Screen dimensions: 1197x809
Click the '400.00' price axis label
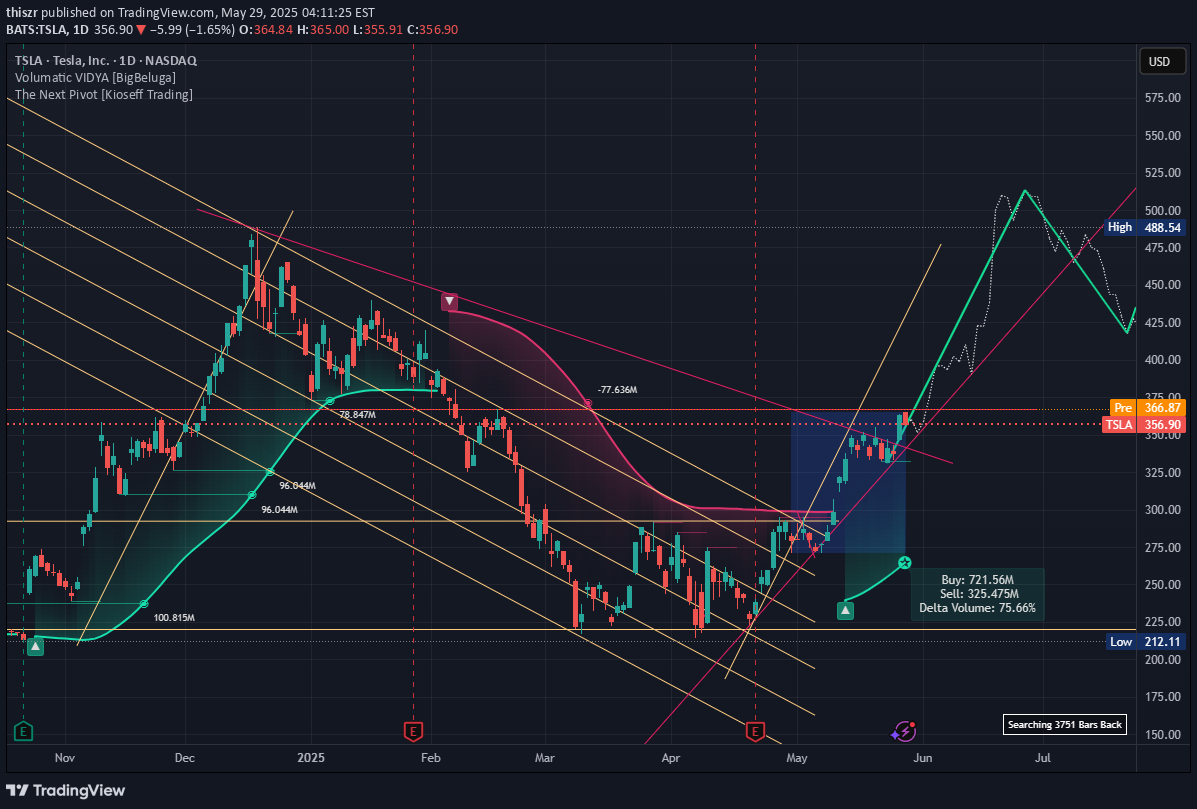tap(1163, 359)
